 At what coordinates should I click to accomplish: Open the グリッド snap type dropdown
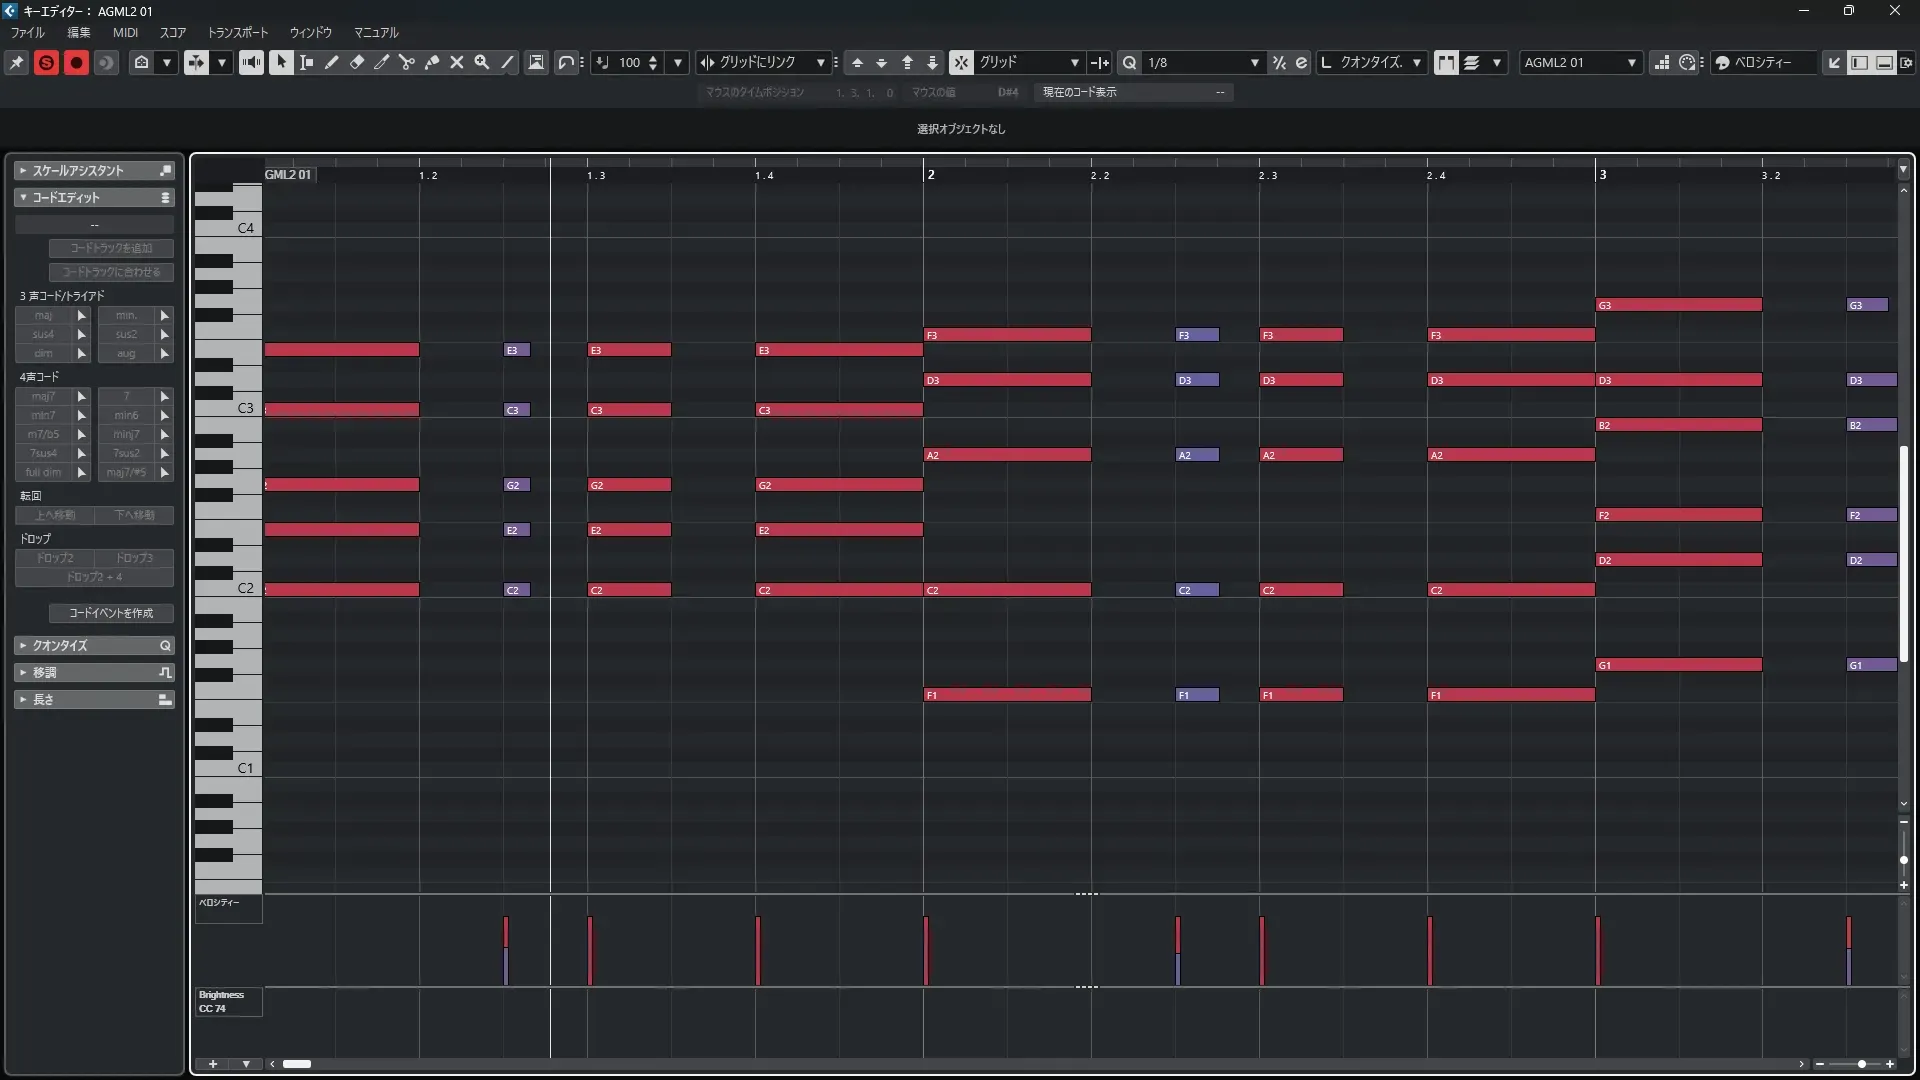[x=1074, y=62]
